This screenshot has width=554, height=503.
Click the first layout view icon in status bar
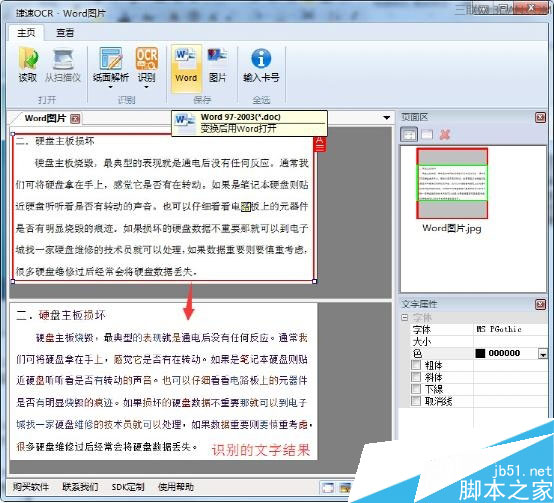pyautogui.click(x=328, y=488)
